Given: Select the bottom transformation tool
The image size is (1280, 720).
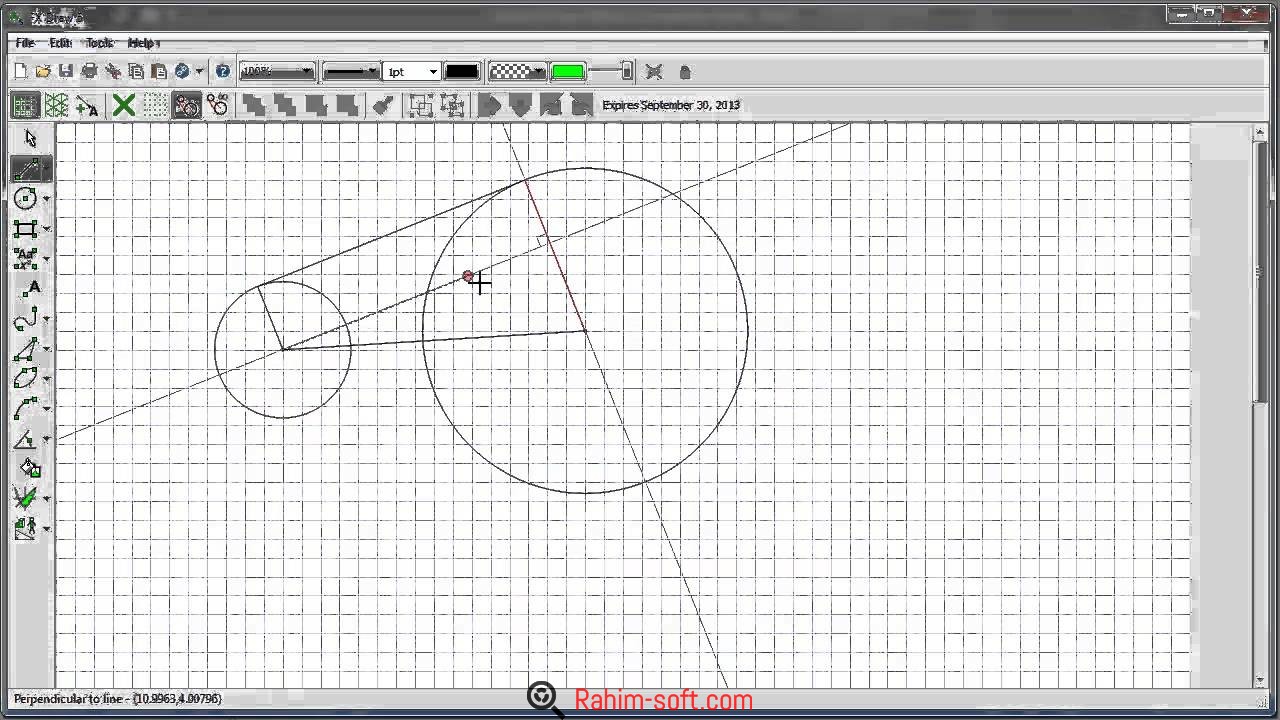Looking at the screenshot, I should 26,527.
